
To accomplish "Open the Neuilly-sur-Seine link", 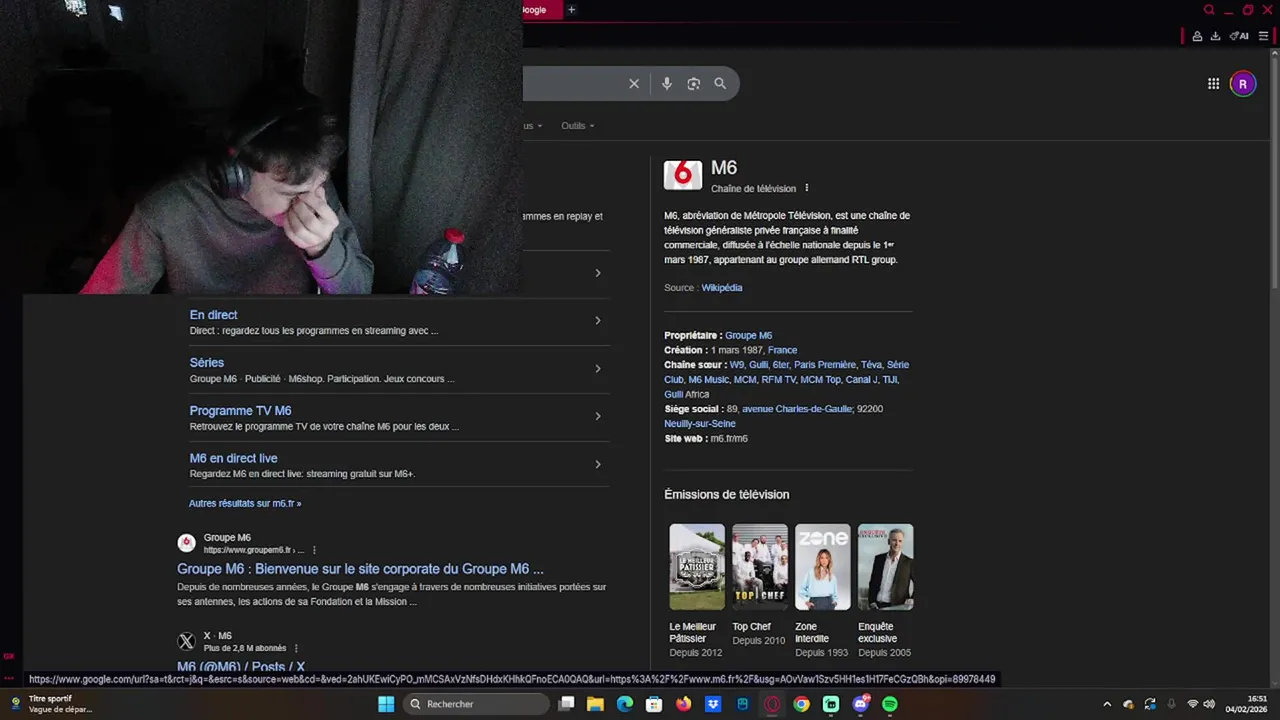I will pos(700,424).
